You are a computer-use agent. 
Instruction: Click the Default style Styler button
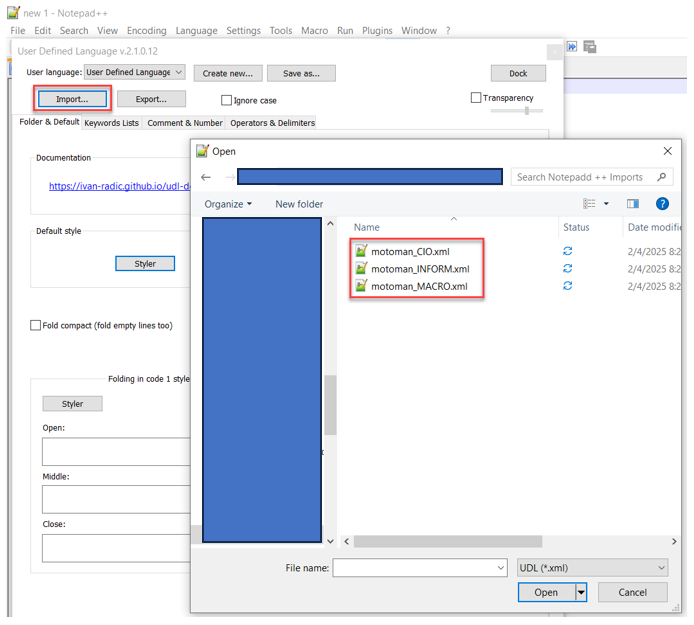145,264
